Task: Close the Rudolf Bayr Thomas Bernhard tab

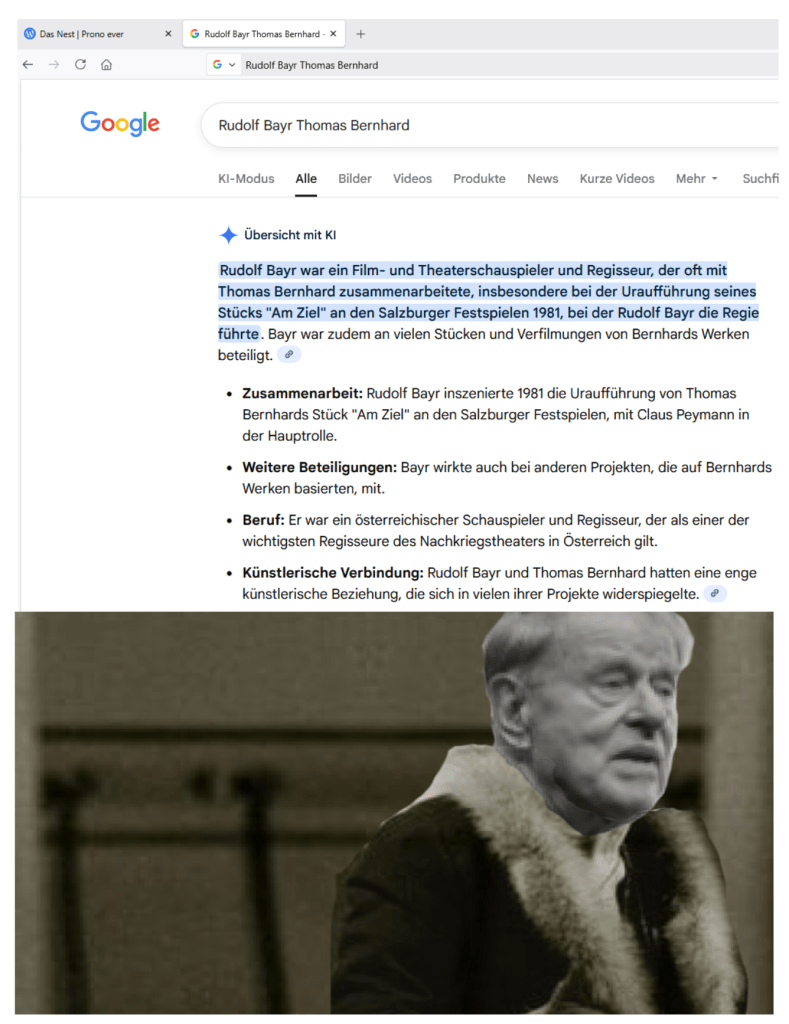Action: point(333,34)
